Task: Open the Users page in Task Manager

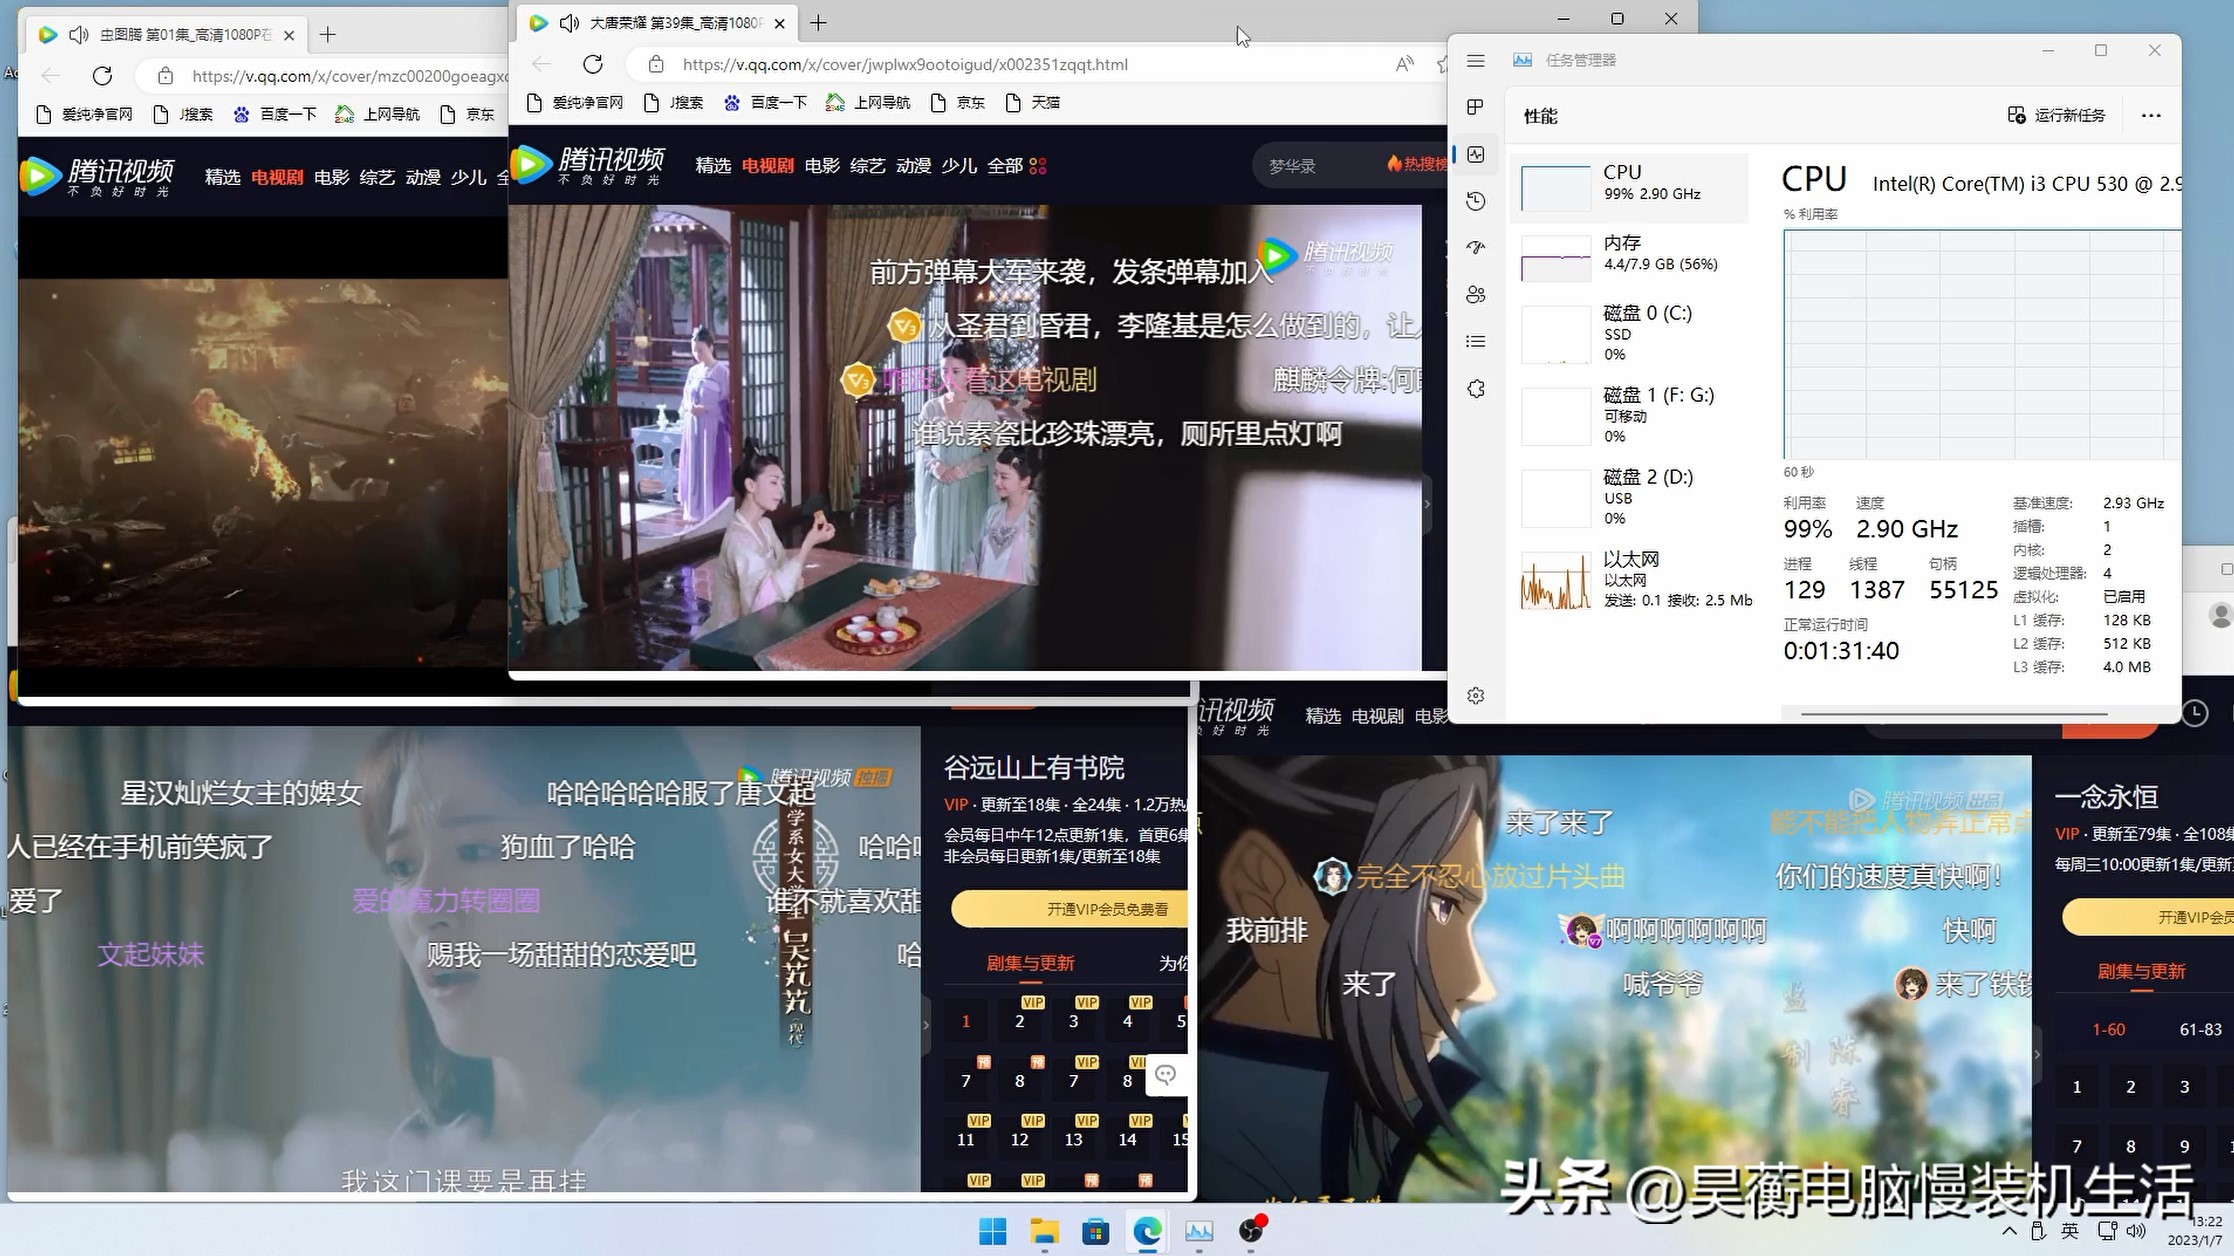Action: click(1476, 294)
